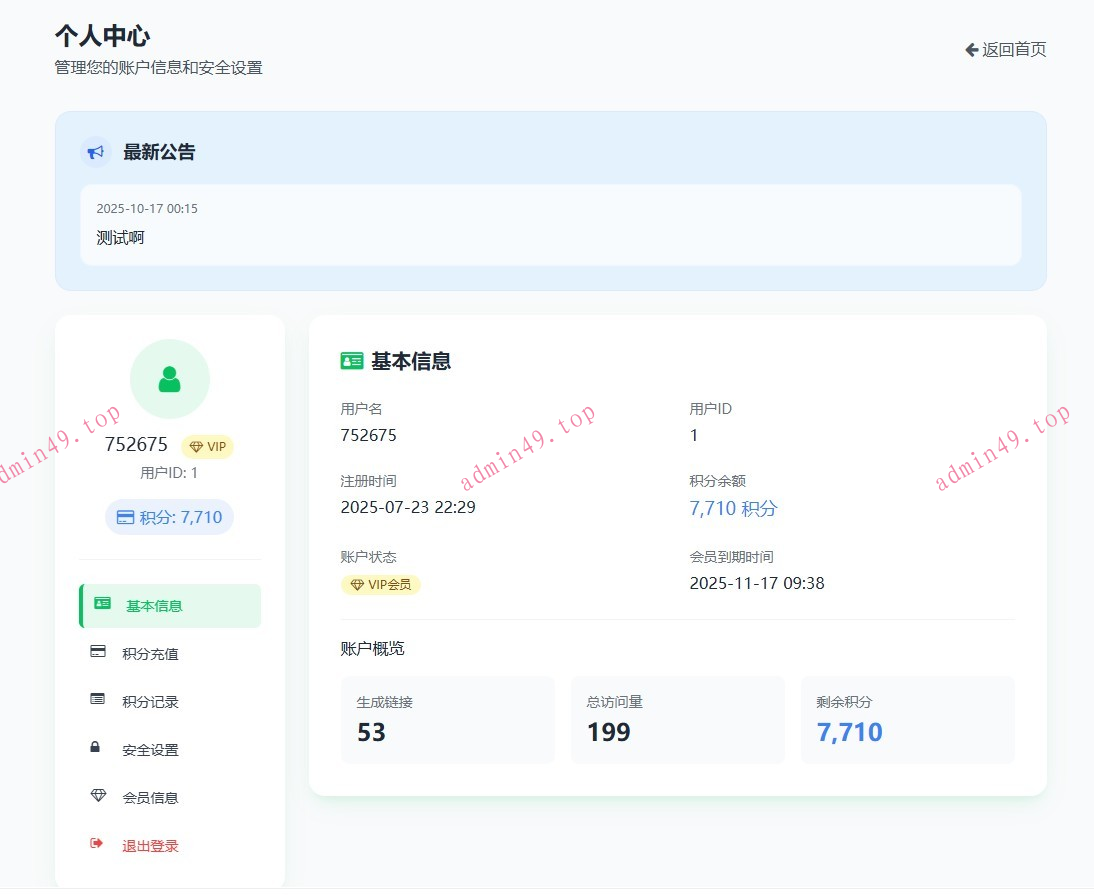Click the VIP badge beside username 752675
The height and width of the screenshot is (895, 1094).
[x=207, y=447]
